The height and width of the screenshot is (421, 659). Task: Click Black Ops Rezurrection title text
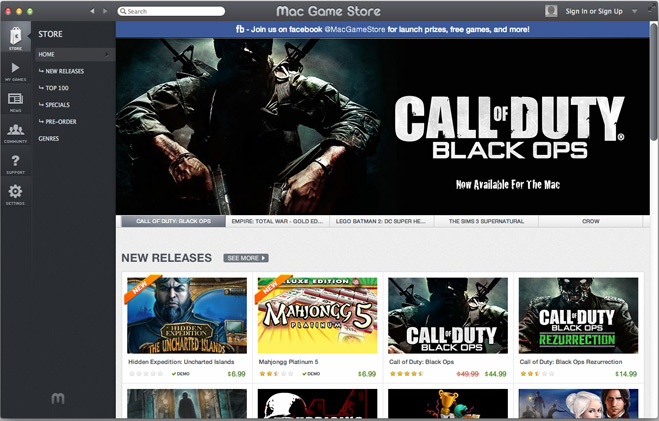pyautogui.click(x=571, y=362)
